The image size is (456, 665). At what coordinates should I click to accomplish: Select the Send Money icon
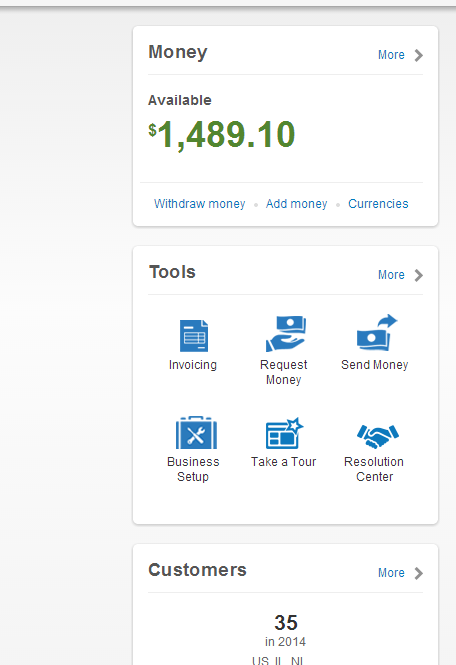[377, 332]
